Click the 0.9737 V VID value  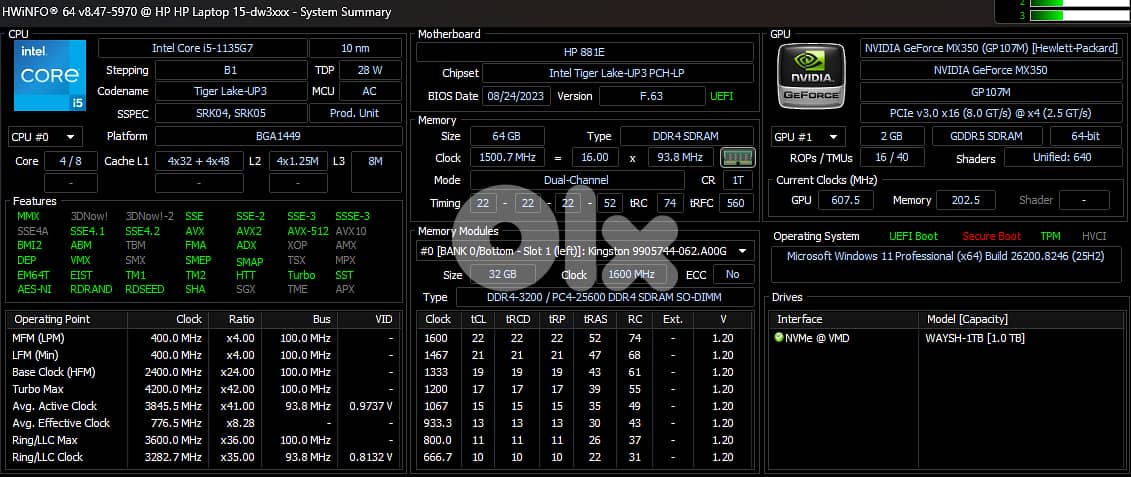[371, 406]
